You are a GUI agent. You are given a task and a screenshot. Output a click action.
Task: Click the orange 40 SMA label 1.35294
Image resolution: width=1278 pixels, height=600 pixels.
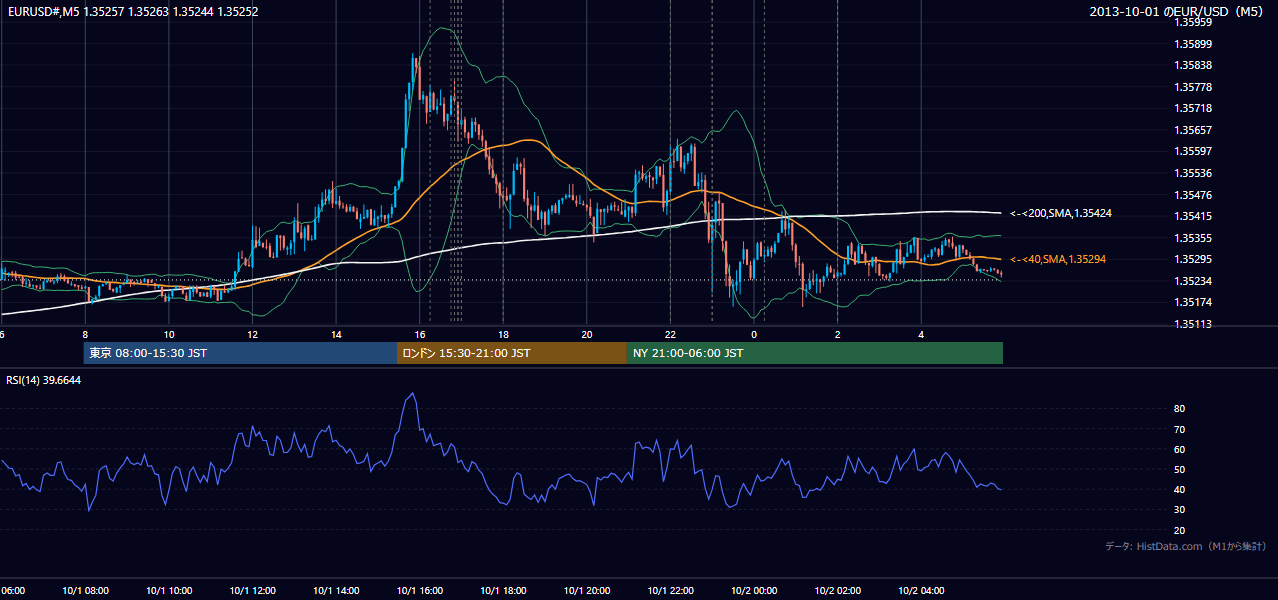pyautogui.click(x=1058, y=259)
